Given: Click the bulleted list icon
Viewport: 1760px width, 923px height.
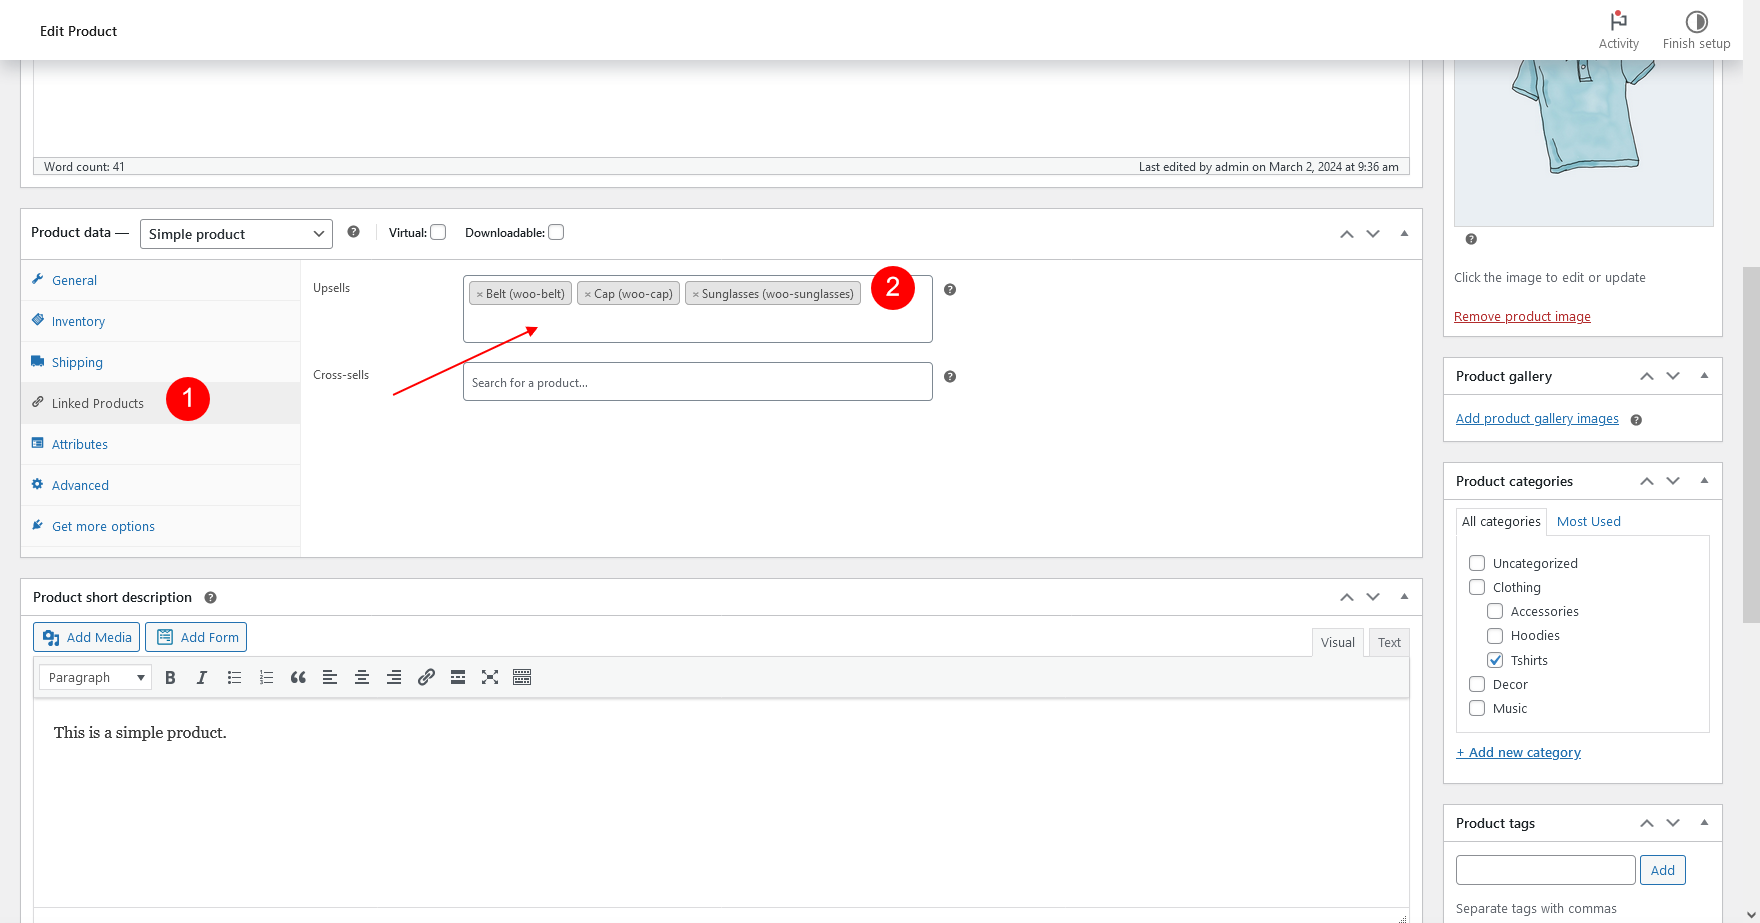Looking at the screenshot, I should (234, 678).
